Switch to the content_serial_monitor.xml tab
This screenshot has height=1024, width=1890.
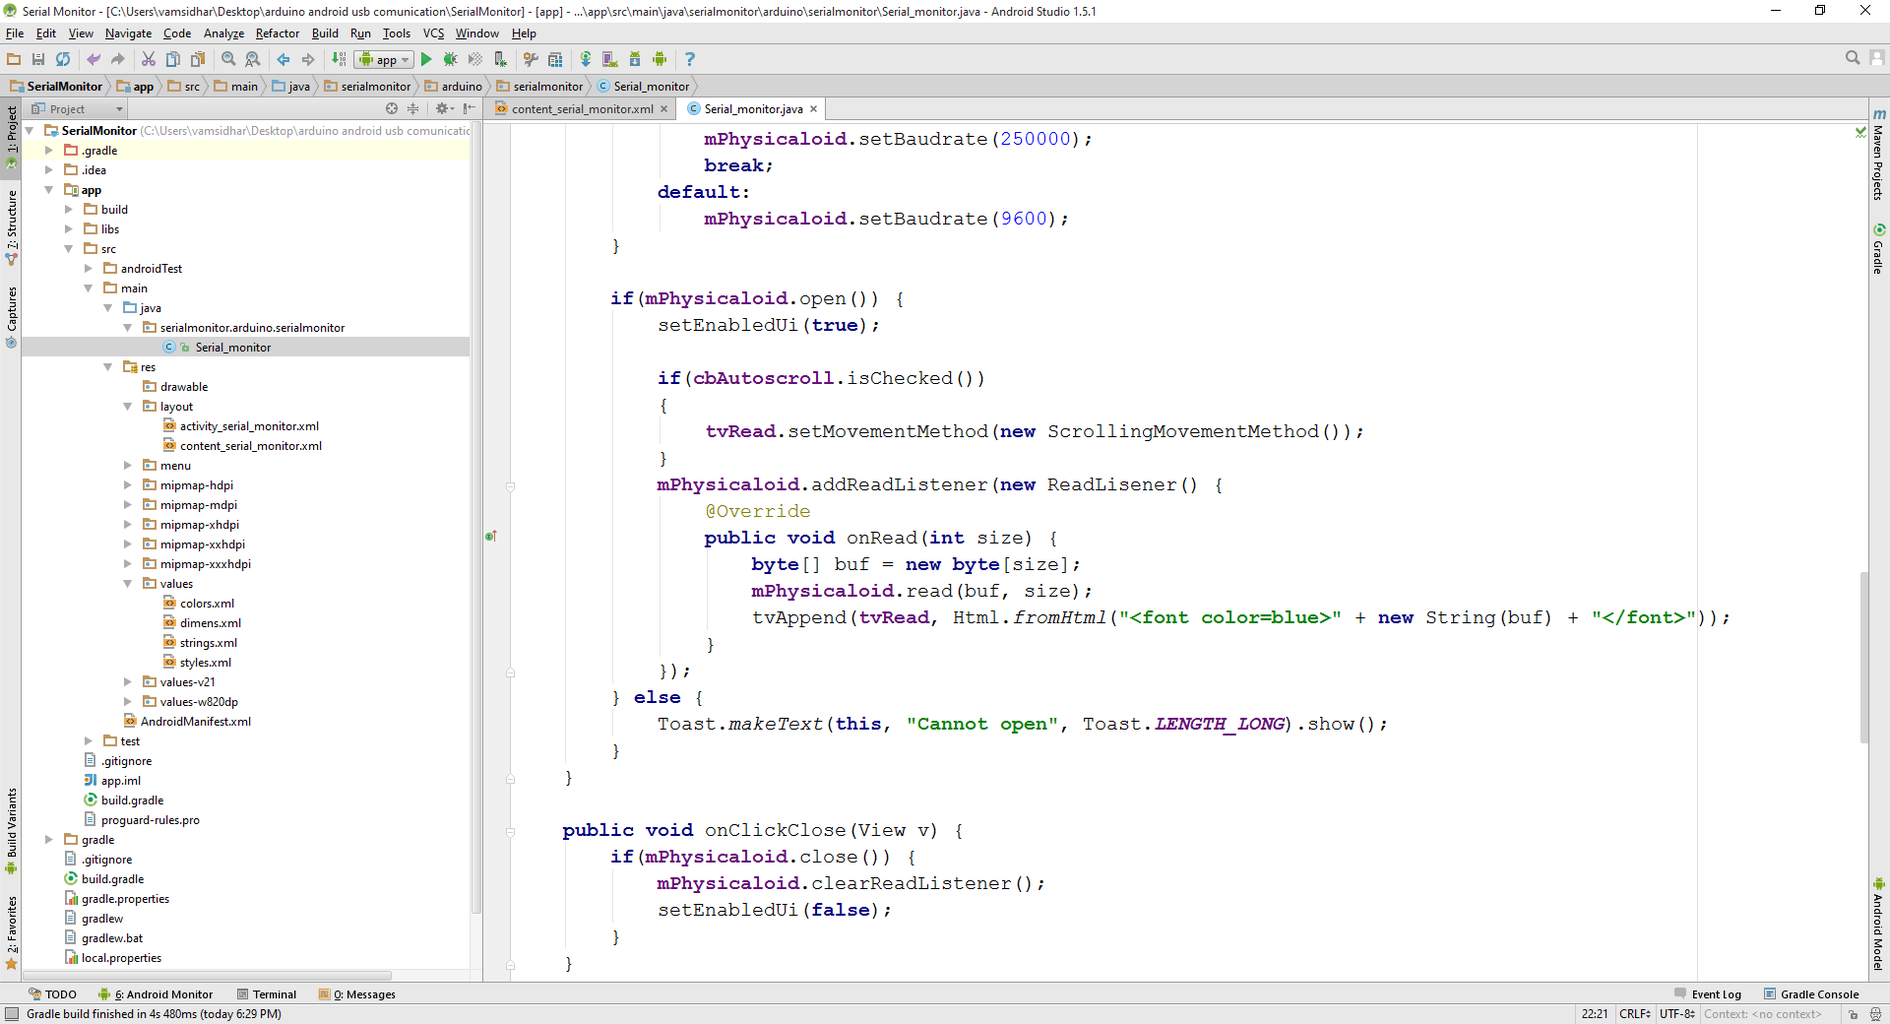point(580,108)
